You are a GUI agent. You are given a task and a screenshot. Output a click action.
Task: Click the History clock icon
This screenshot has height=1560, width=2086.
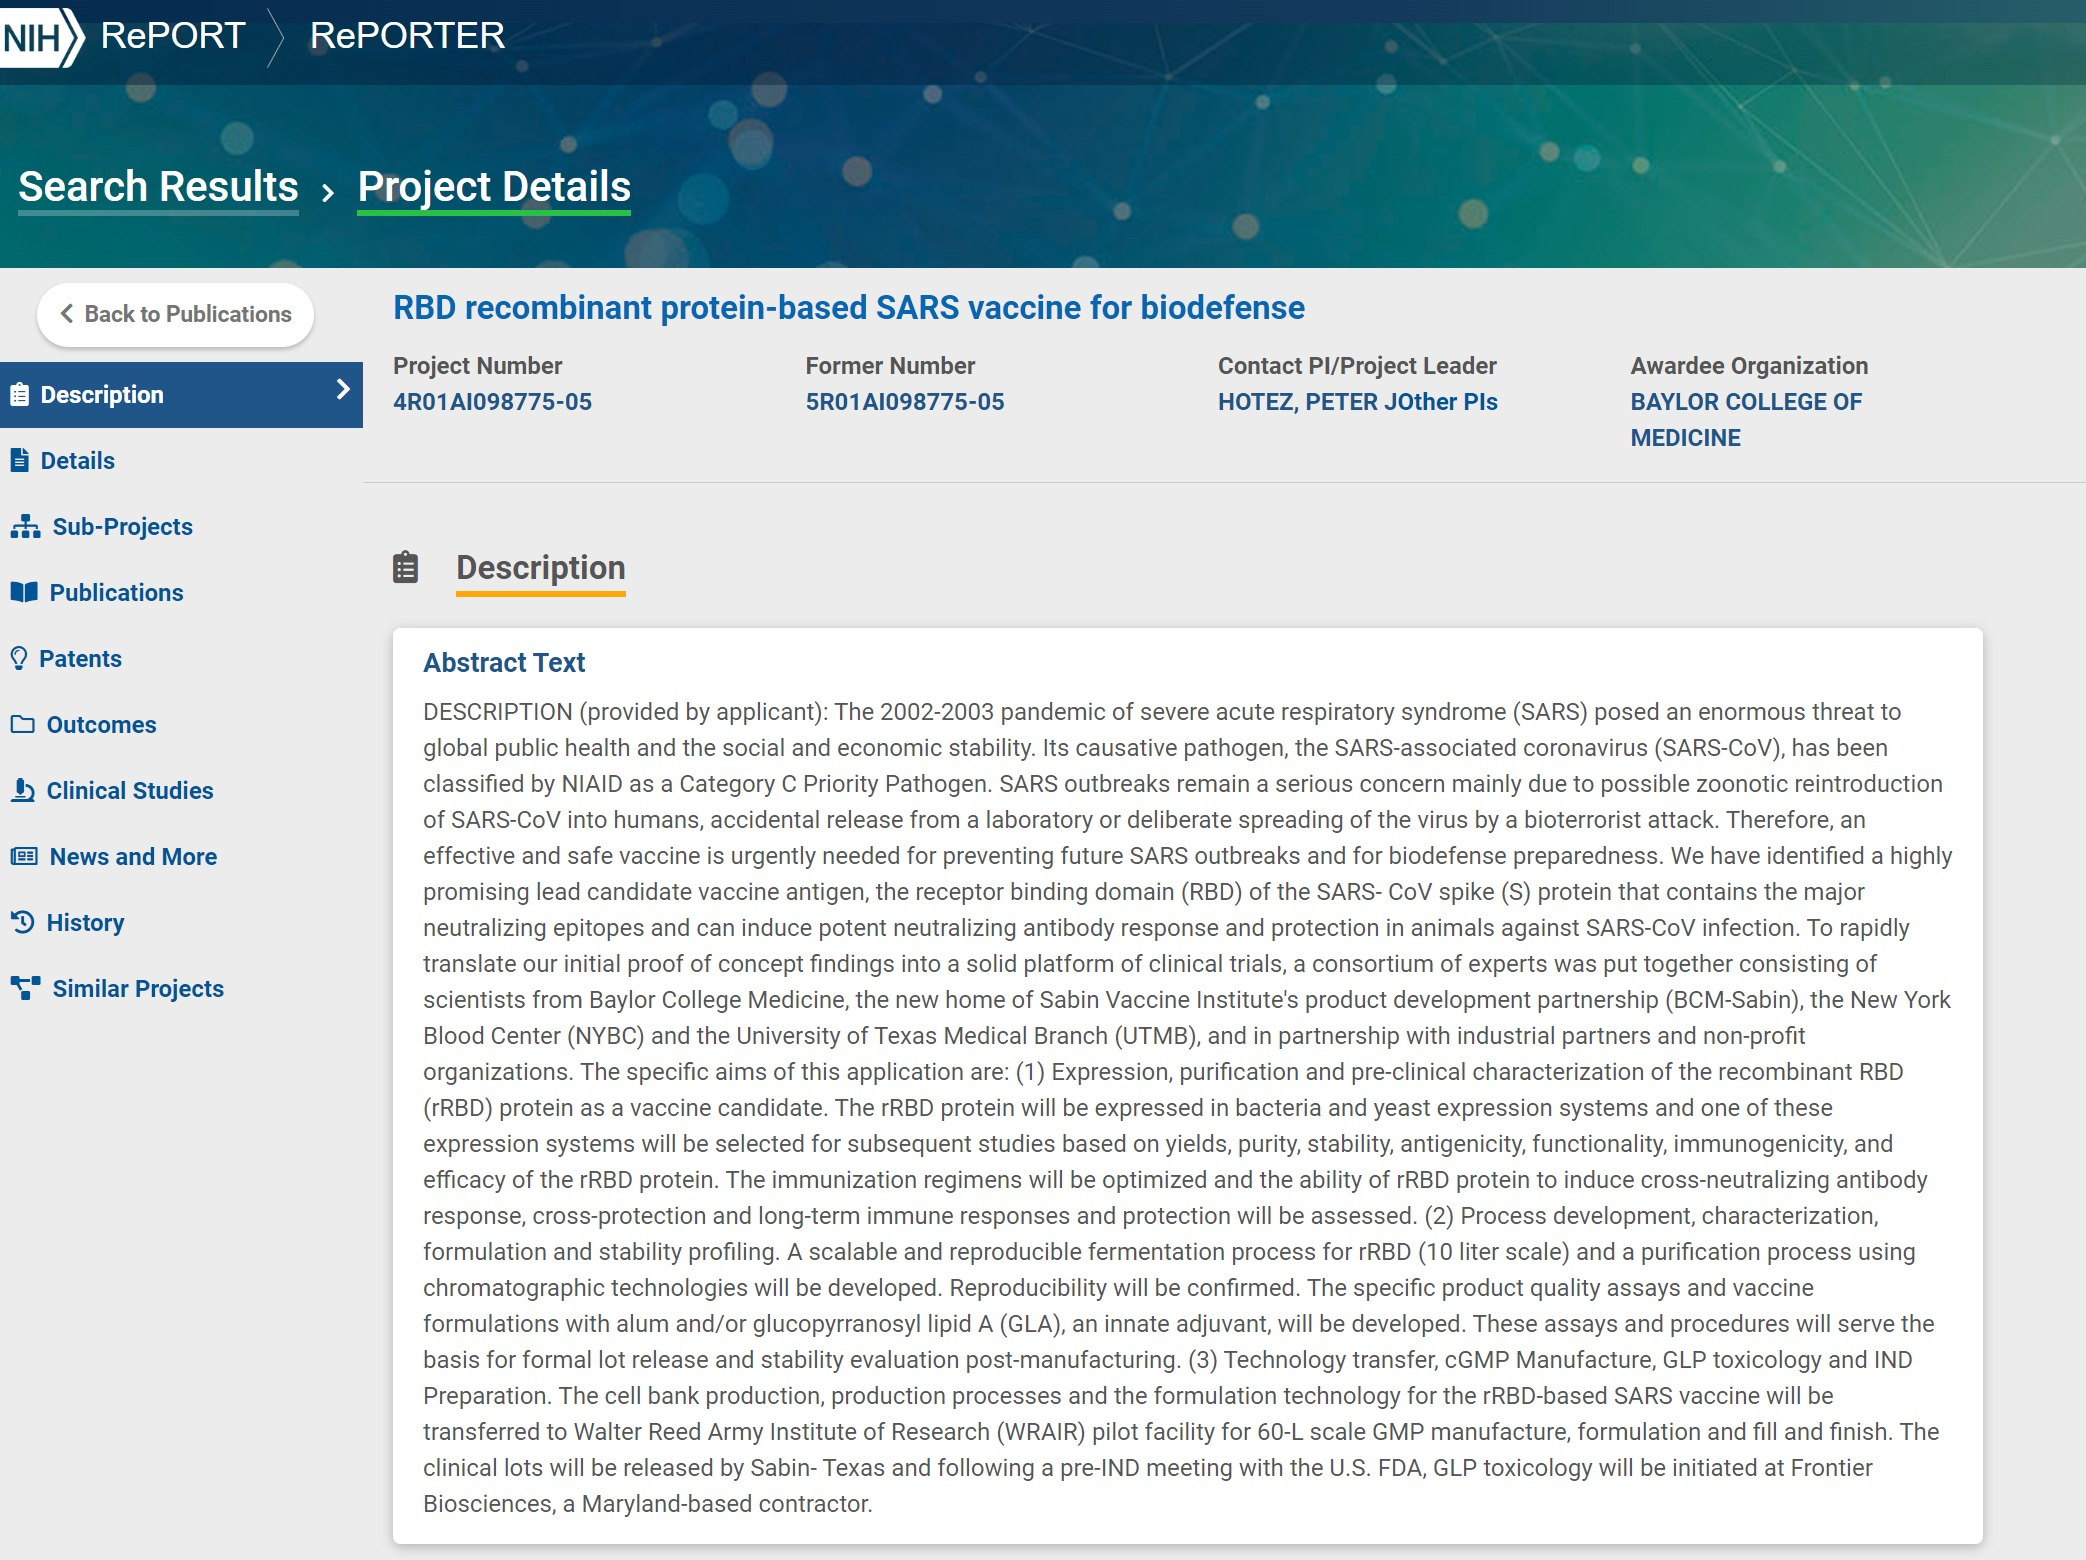point(22,922)
